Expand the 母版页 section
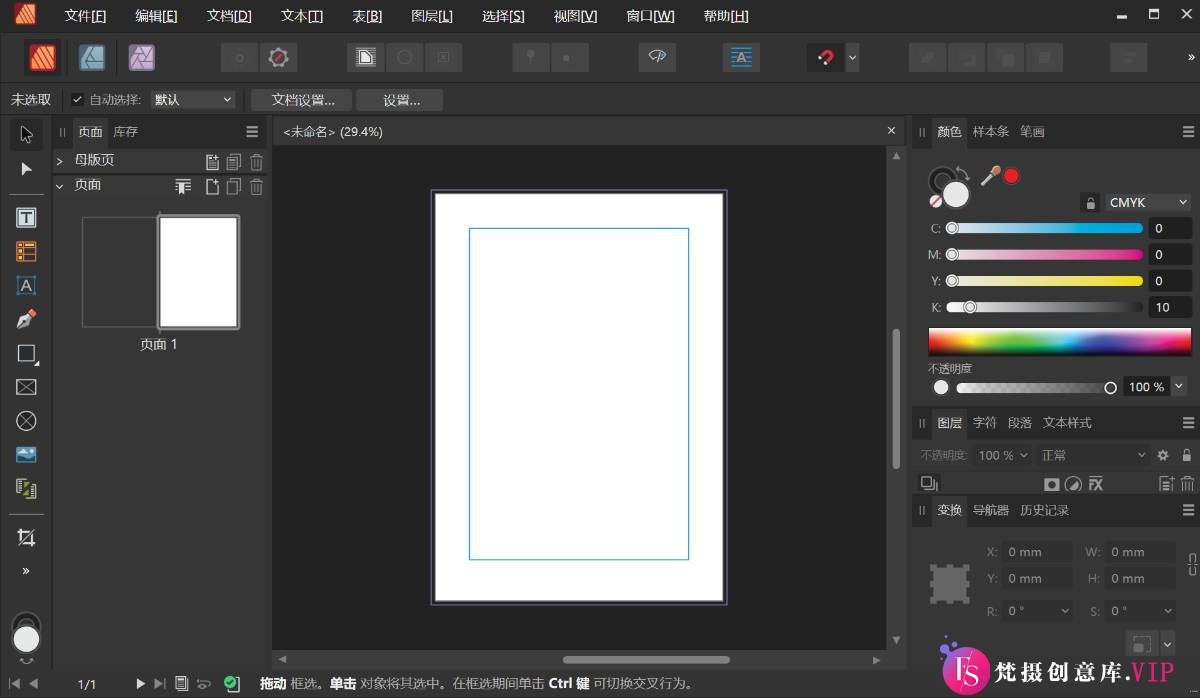The image size is (1200, 698). click(x=60, y=161)
